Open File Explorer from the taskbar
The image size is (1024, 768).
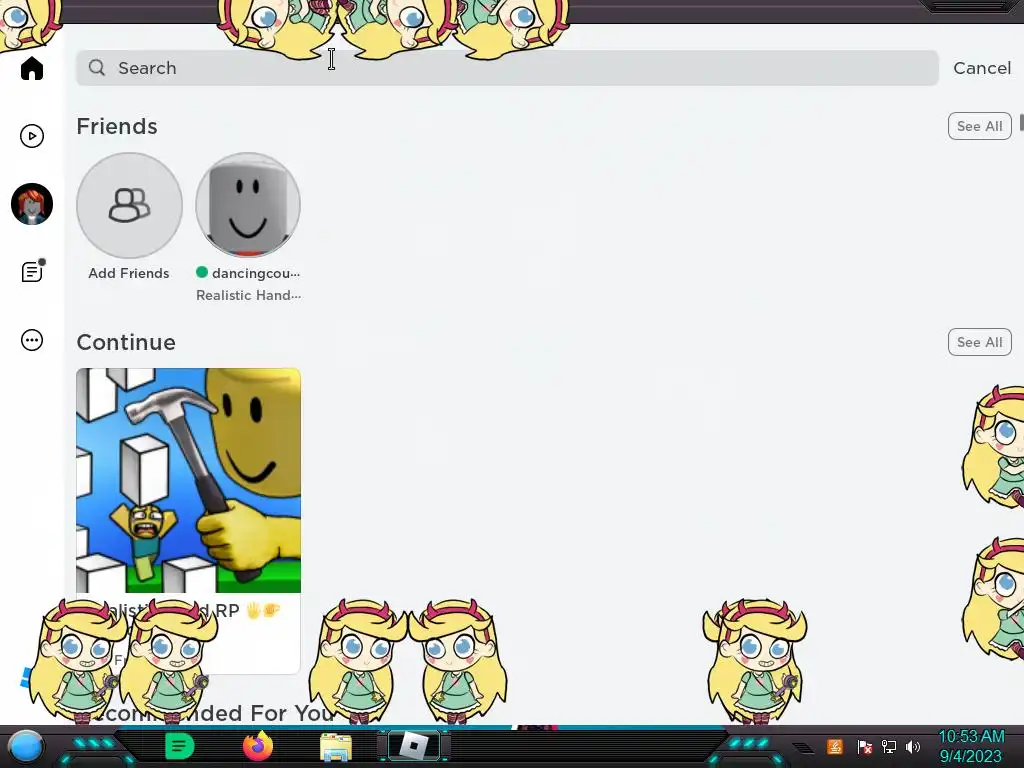(x=336, y=747)
